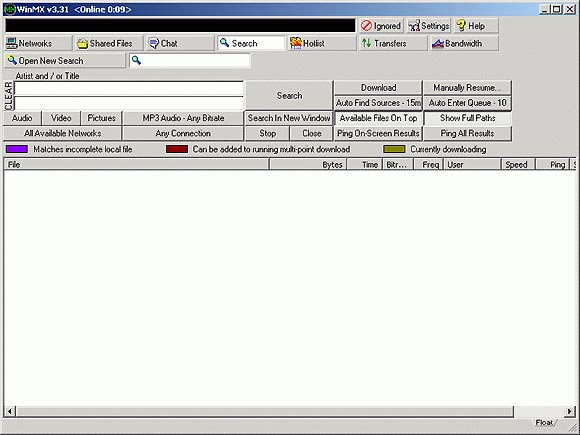This screenshot has width=580, height=435.
Task: Select the Search tab
Action: coord(251,43)
